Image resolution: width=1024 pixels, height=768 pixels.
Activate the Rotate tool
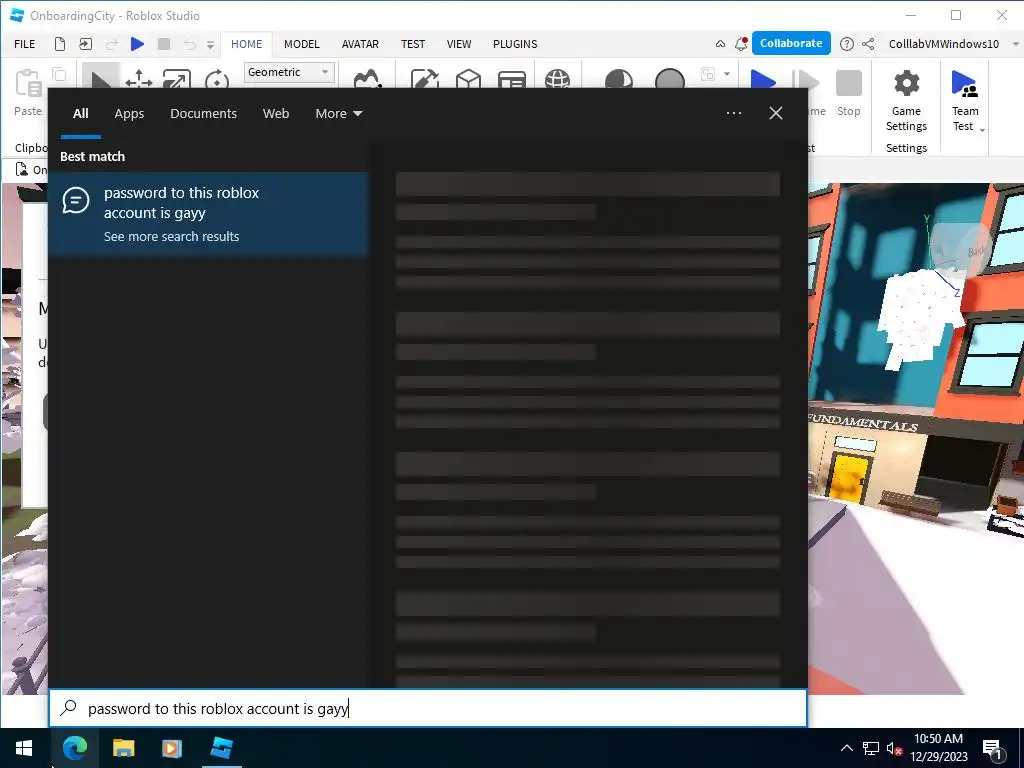coord(216,79)
